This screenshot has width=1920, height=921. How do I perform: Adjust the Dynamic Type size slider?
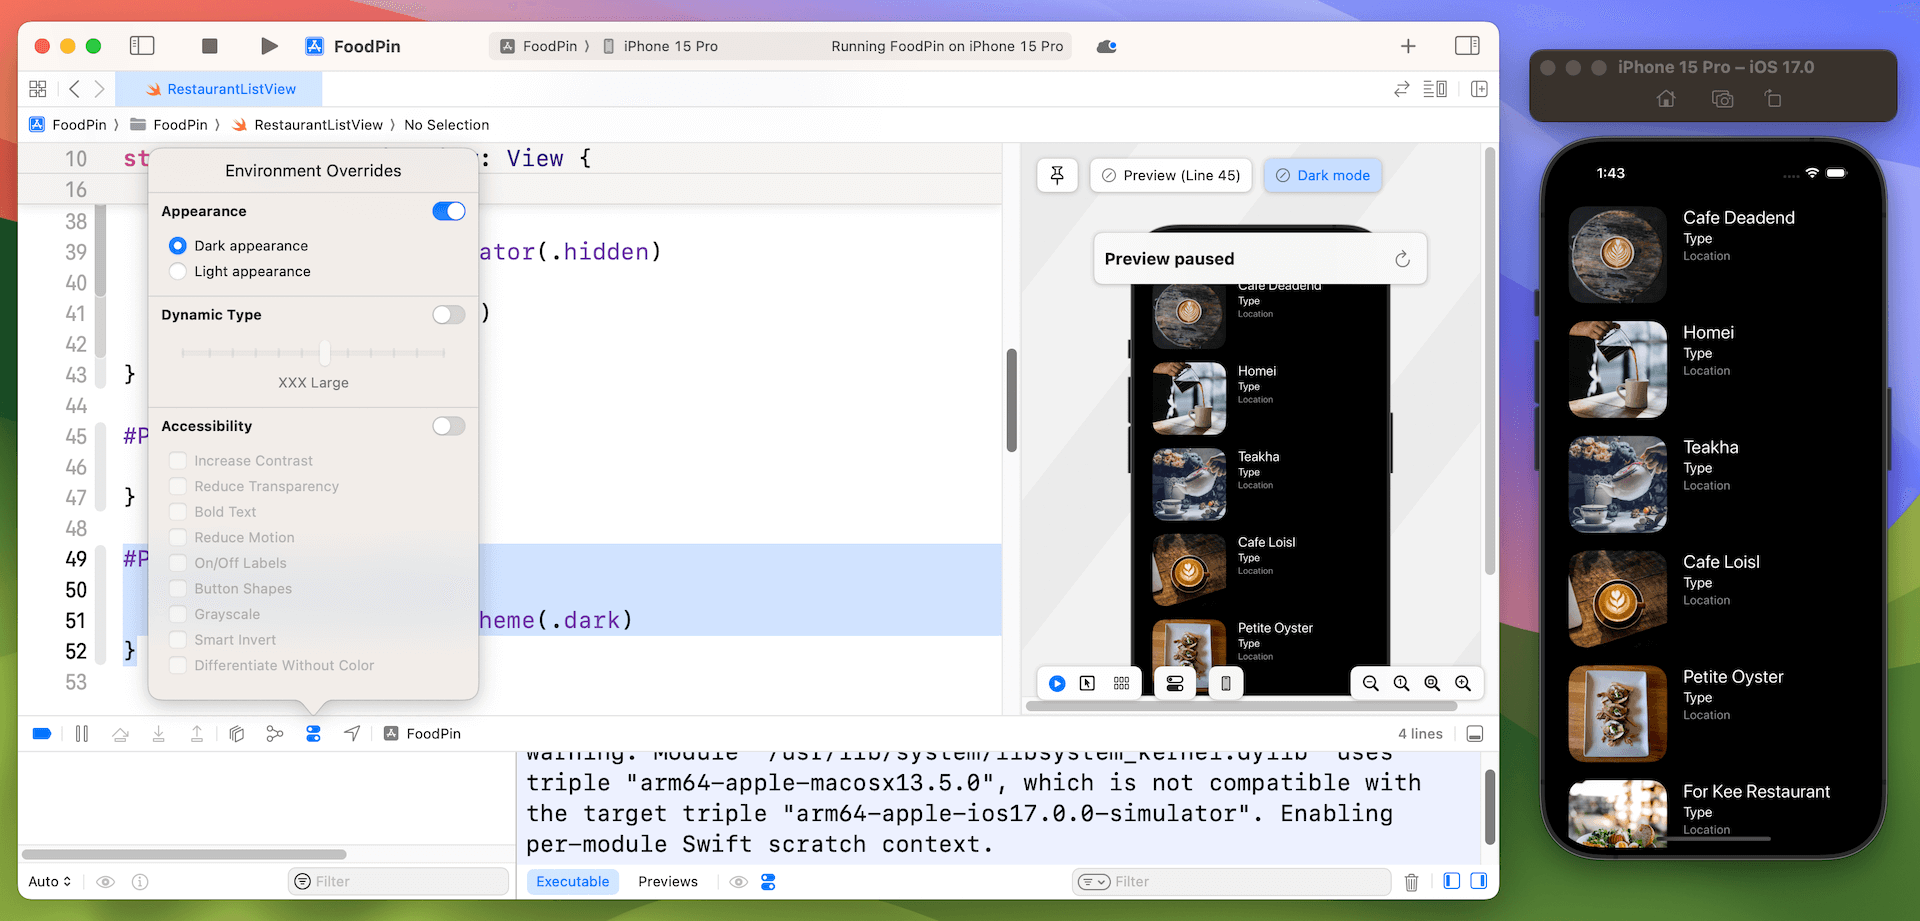click(x=325, y=353)
